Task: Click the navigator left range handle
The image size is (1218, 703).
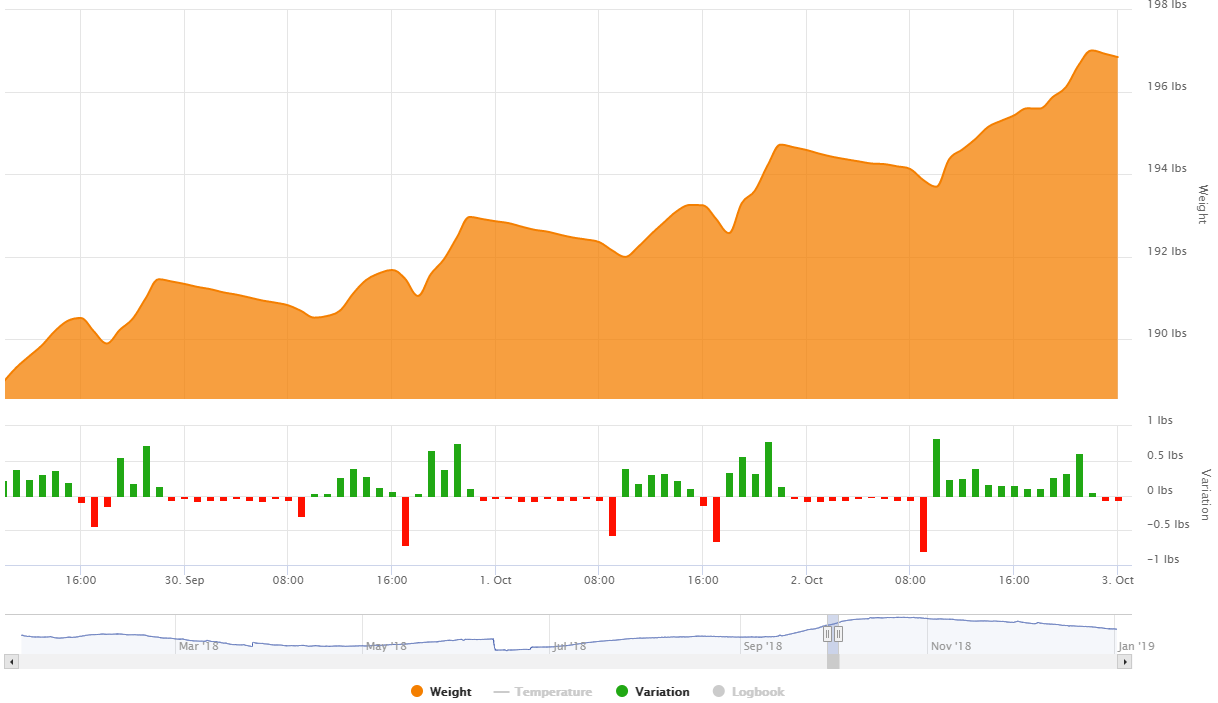Action: point(828,633)
